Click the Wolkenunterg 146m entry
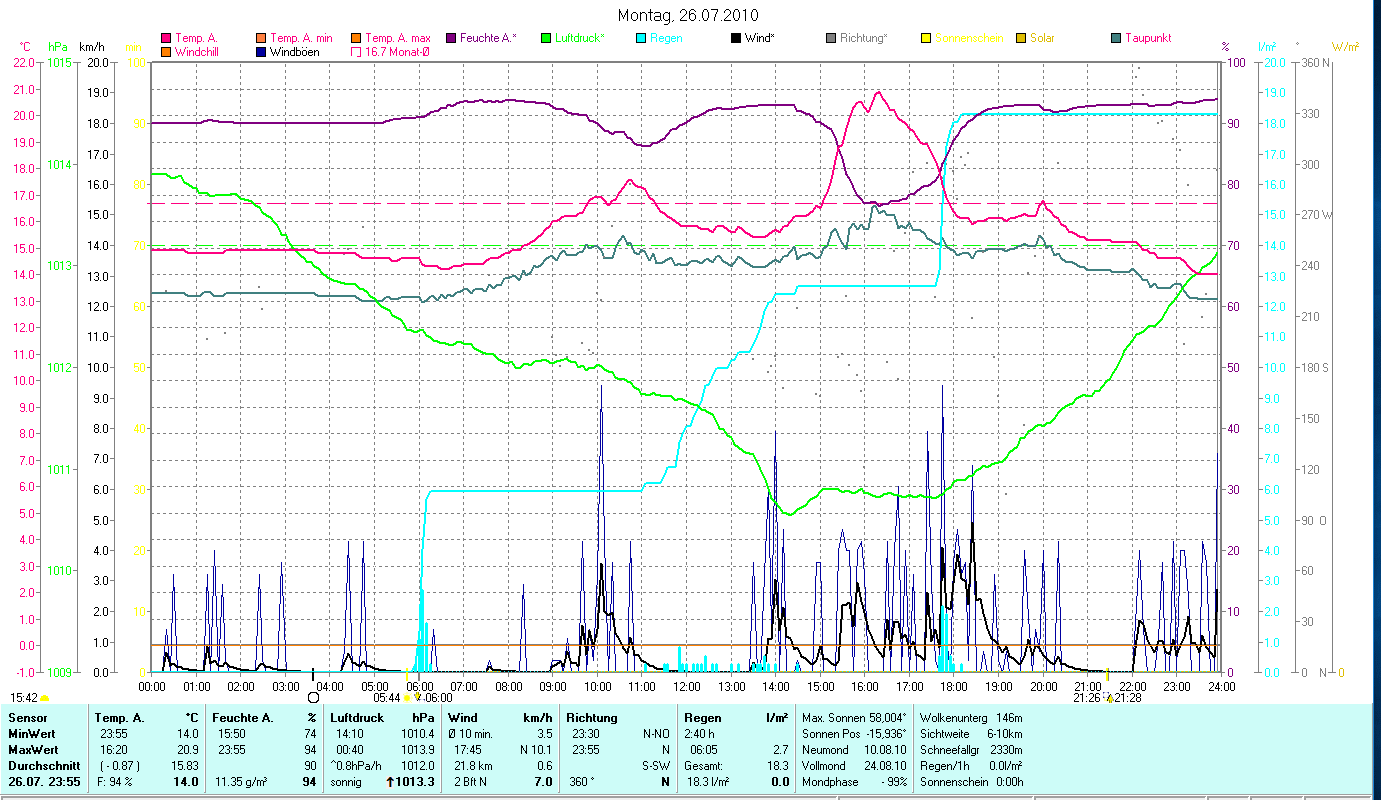The image size is (1381, 800). (x=972, y=718)
